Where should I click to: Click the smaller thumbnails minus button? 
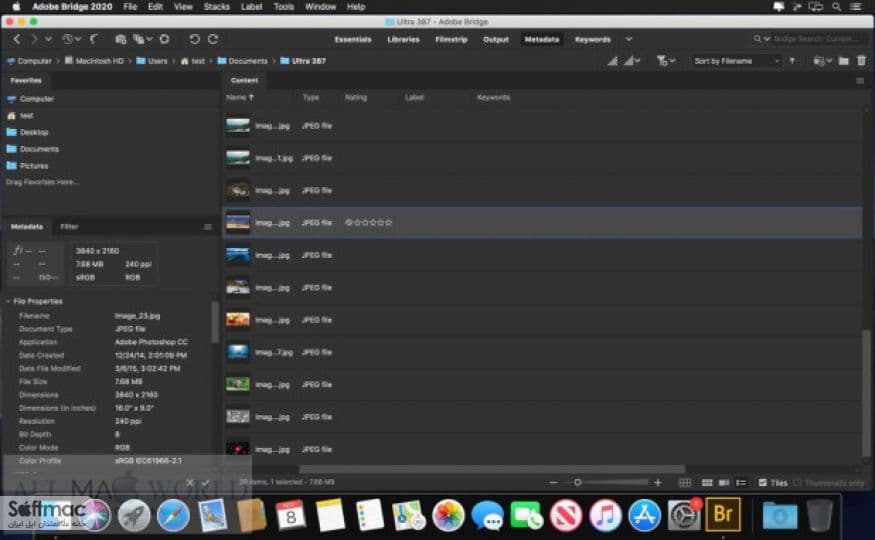(553, 483)
